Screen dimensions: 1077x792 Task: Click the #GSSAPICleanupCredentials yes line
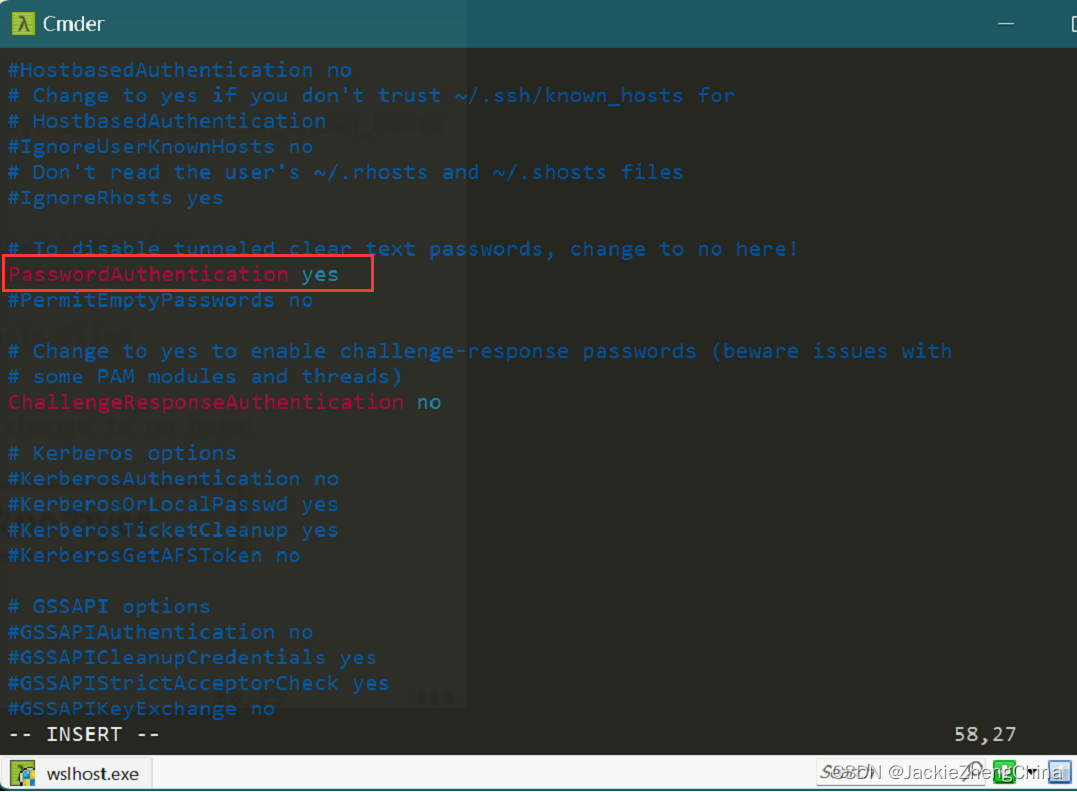pos(192,657)
